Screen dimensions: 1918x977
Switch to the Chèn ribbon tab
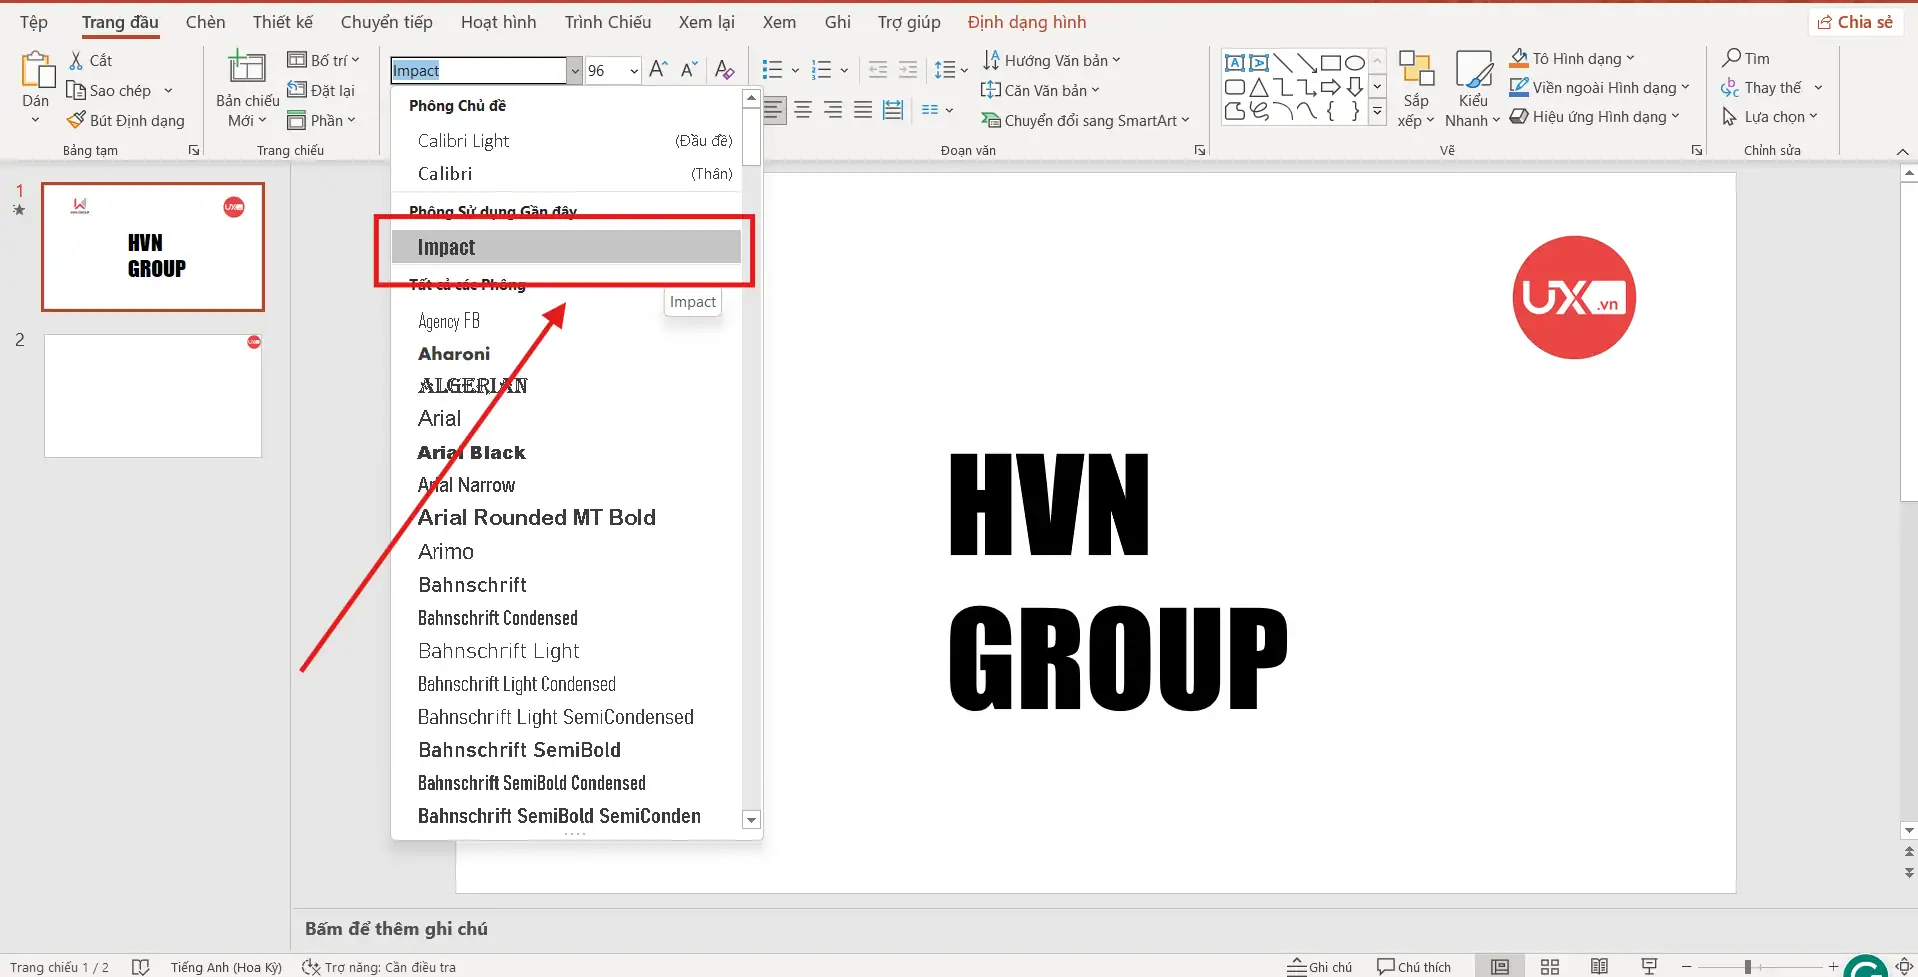[205, 21]
